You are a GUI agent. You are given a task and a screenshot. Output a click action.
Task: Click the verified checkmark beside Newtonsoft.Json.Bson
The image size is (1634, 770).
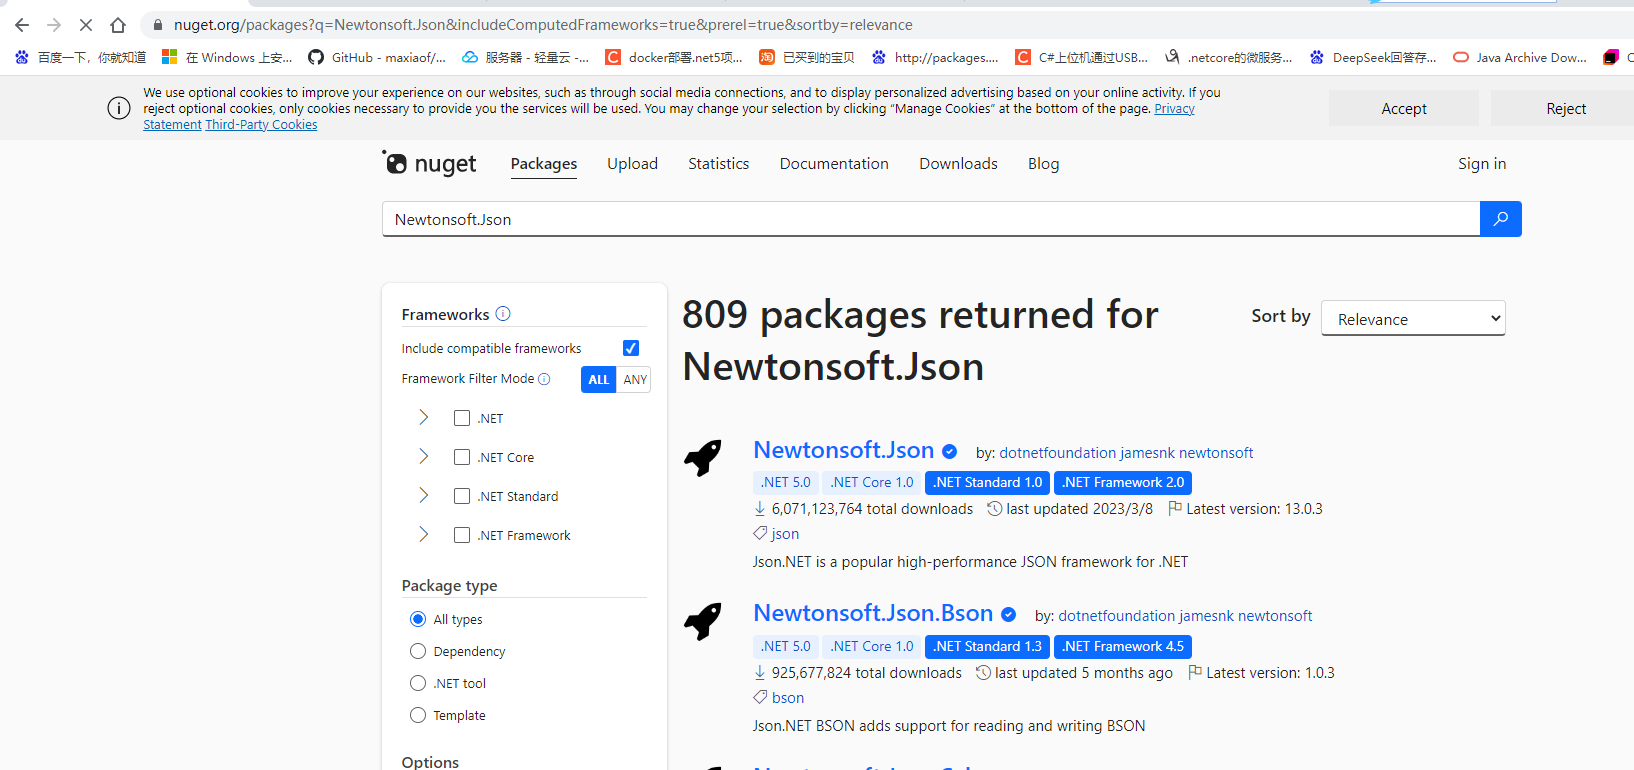coord(1008,615)
